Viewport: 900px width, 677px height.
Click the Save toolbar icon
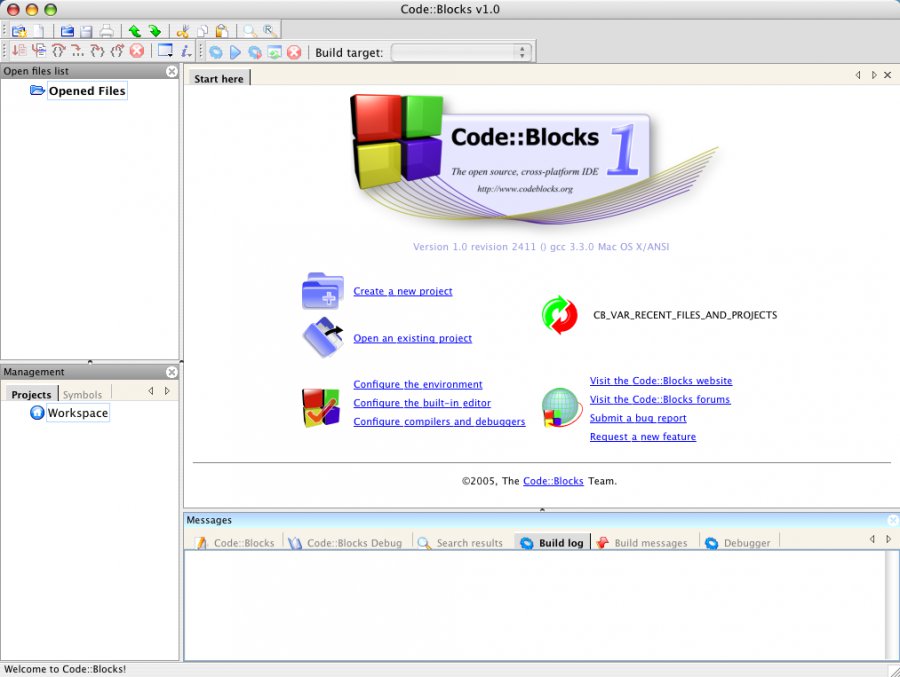point(87,31)
